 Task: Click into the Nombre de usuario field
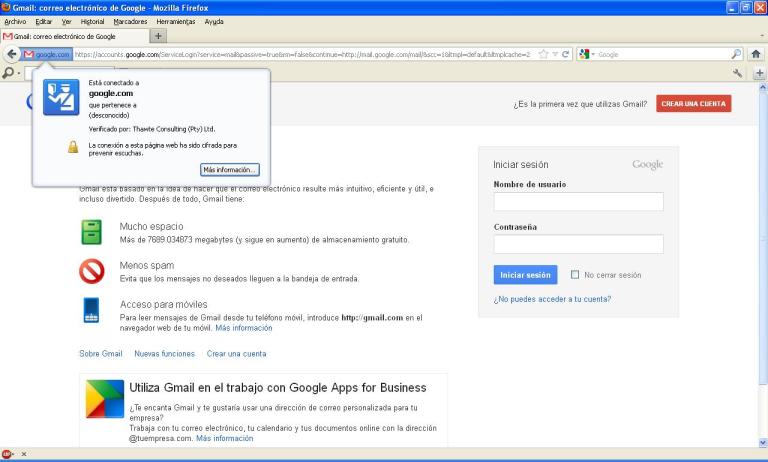578,201
